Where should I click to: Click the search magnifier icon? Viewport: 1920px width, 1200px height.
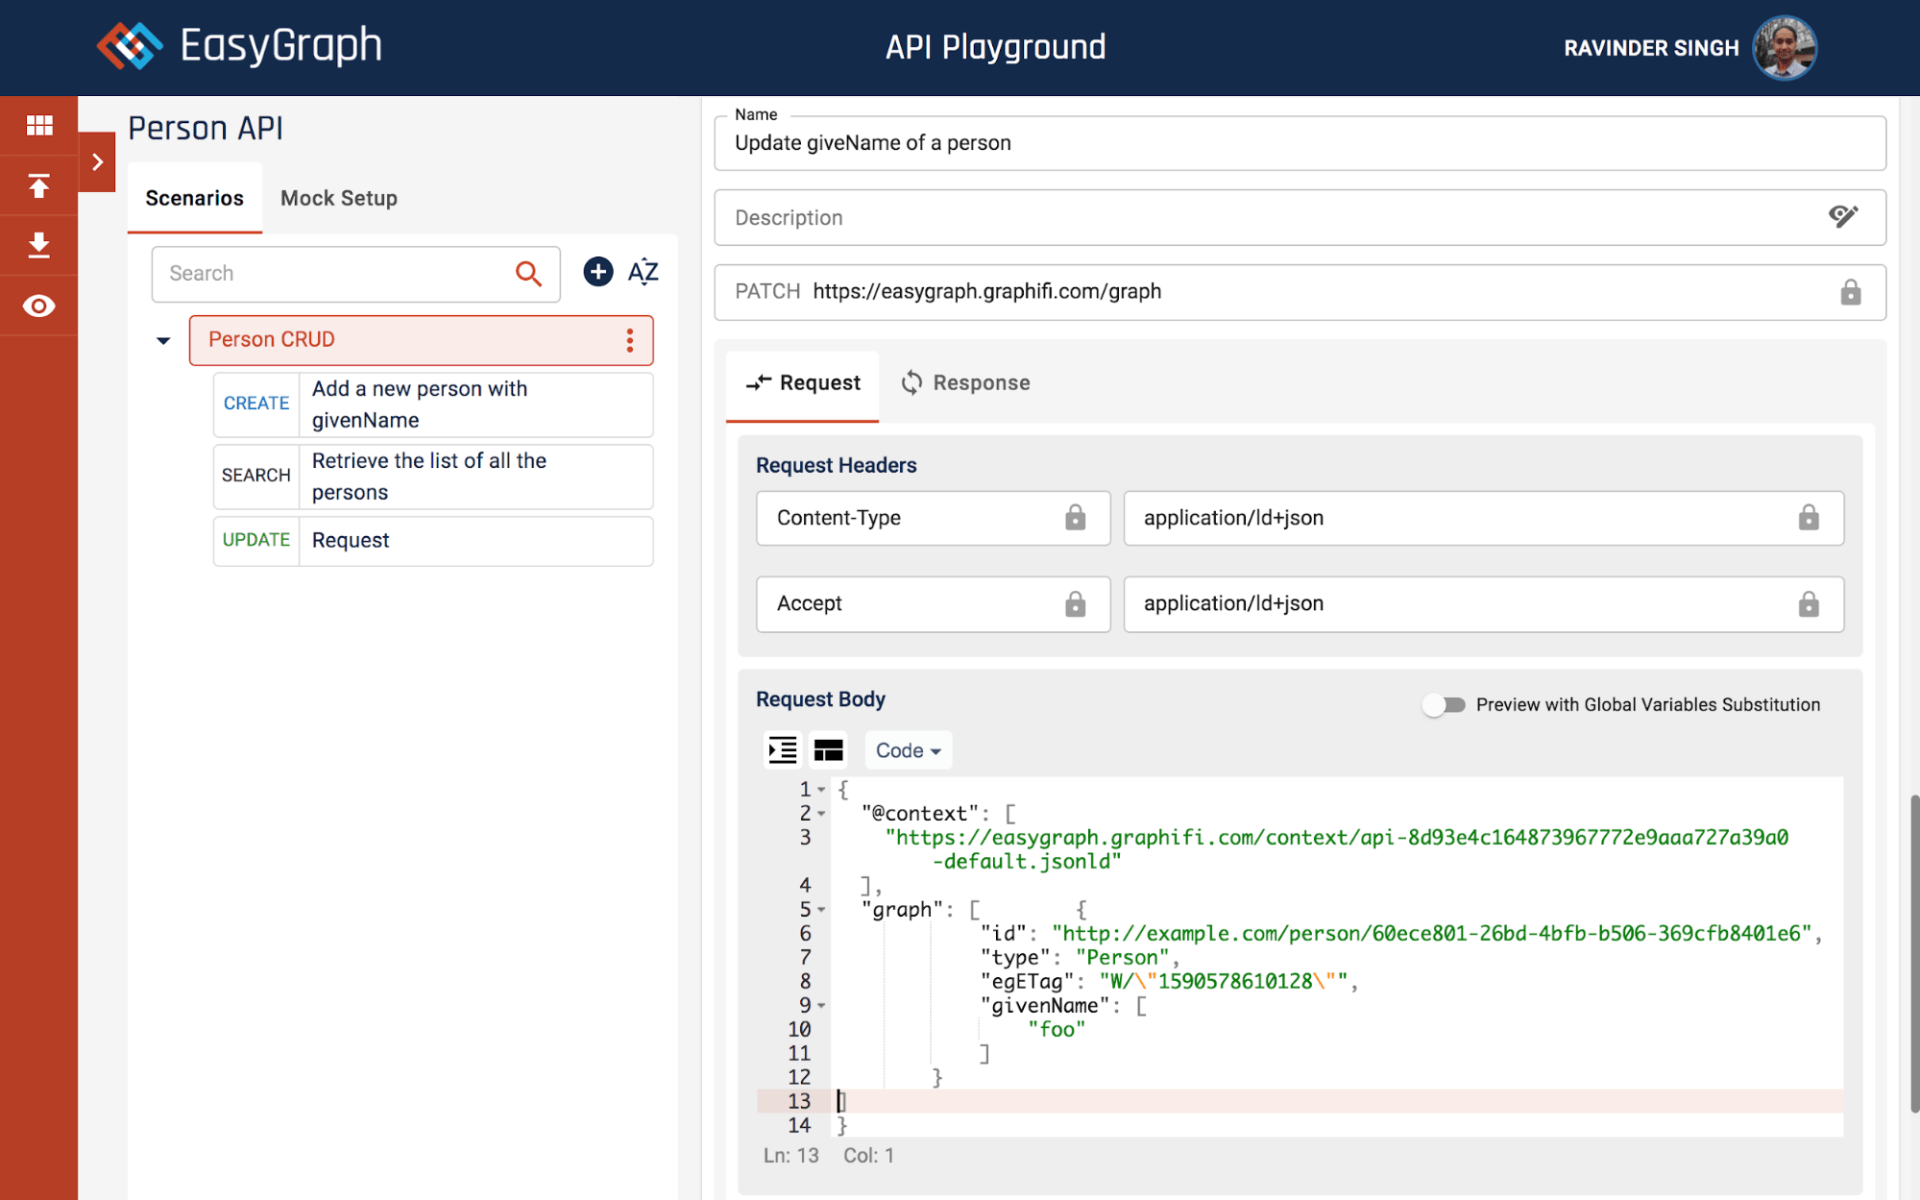pyautogui.click(x=528, y=274)
